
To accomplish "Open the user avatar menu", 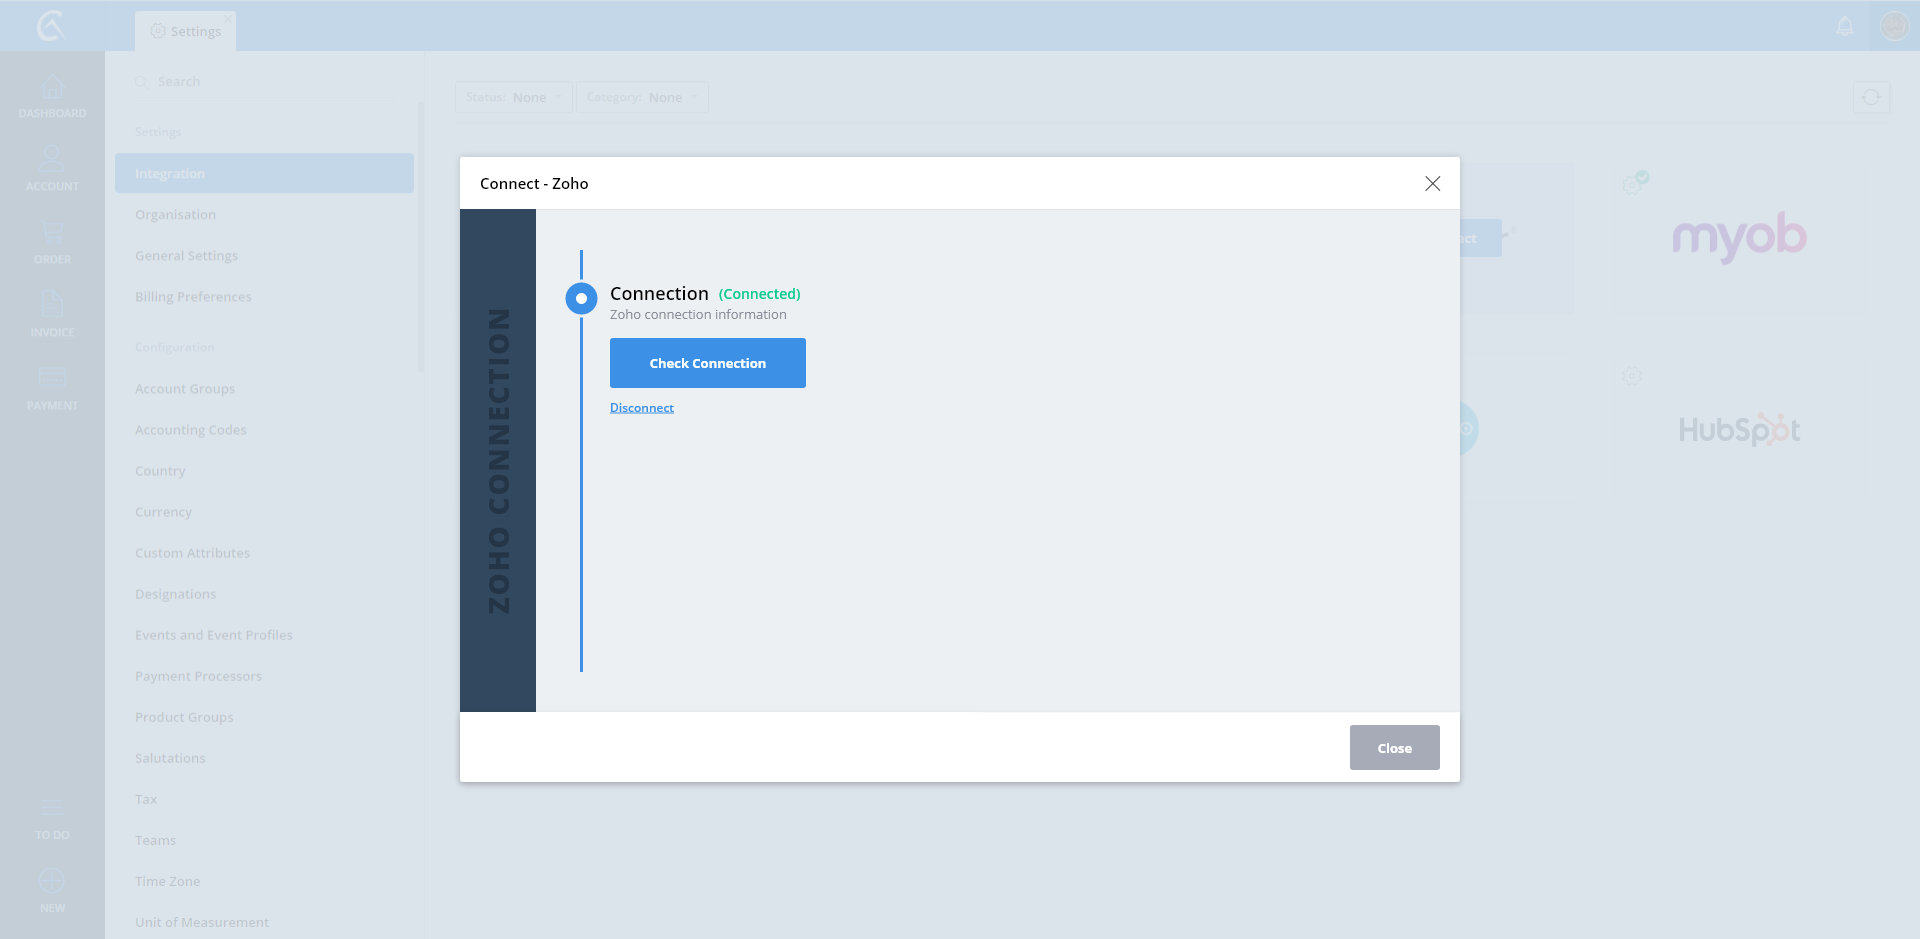I will click(1894, 26).
